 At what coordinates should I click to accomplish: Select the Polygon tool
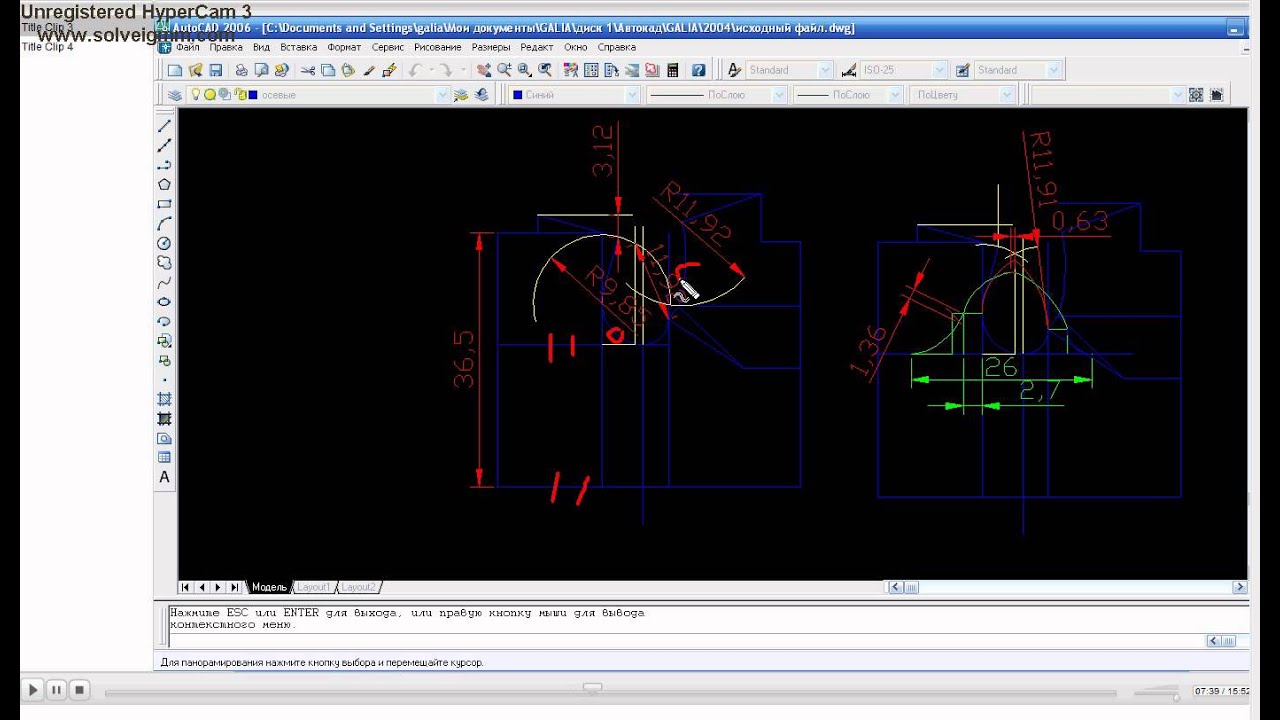[x=165, y=184]
